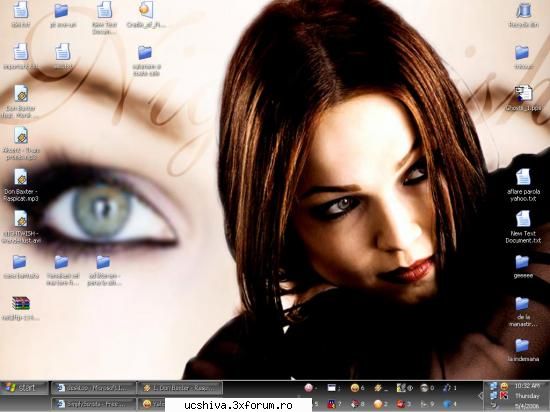This screenshot has height=412, width=550.
Task: Open the folder directly above the WinRAR archive
Action: point(20,262)
